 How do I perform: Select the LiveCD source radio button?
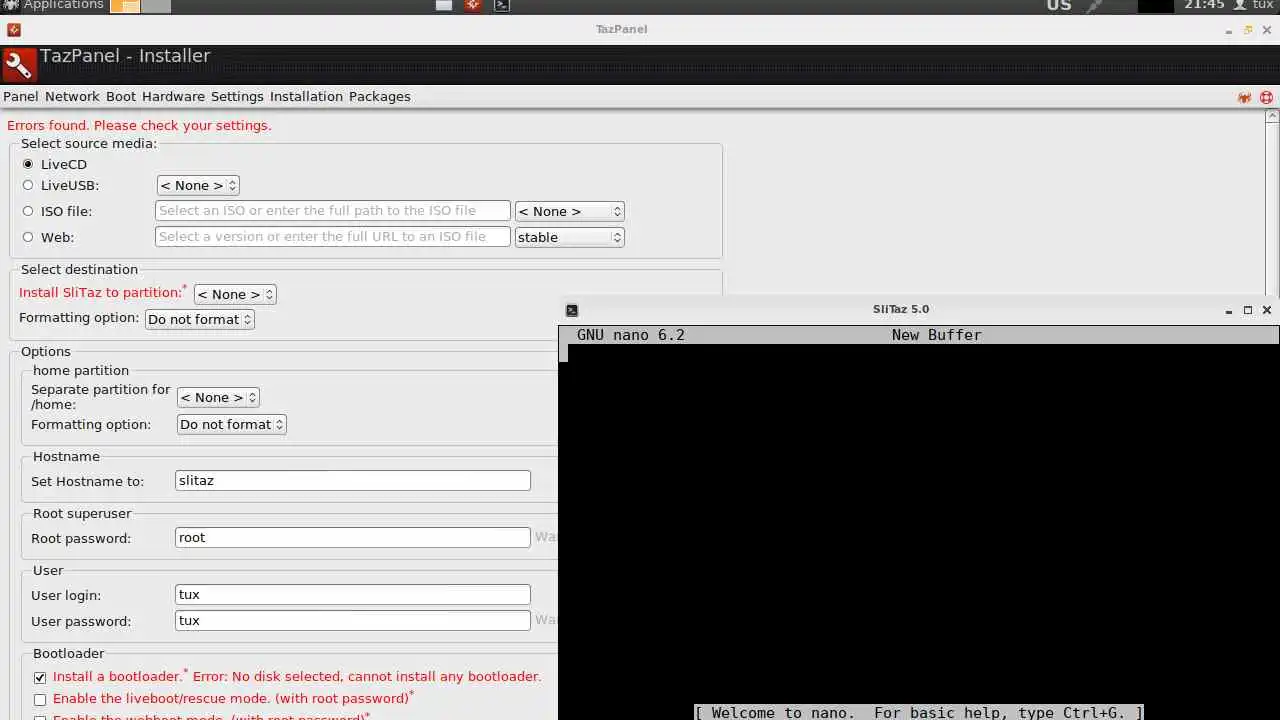click(28, 164)
